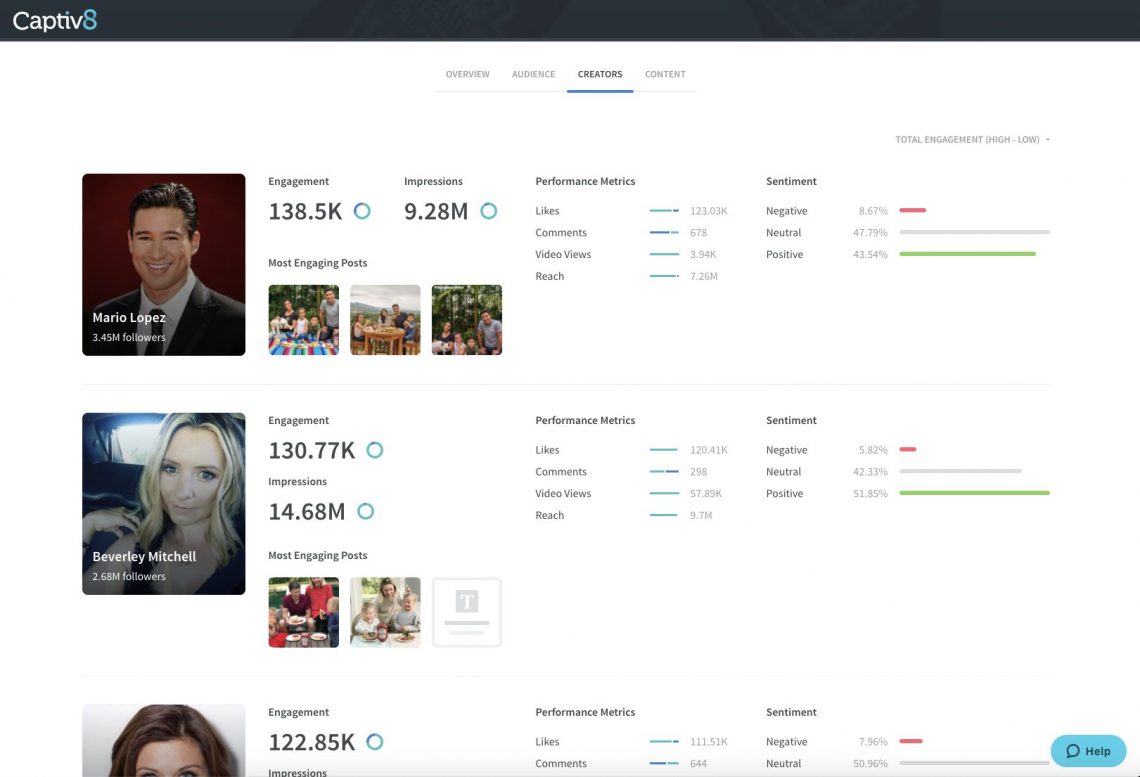
Task: Click the text post icon in Beverley Mitchell's engaging posts
Action: (466, 612)
